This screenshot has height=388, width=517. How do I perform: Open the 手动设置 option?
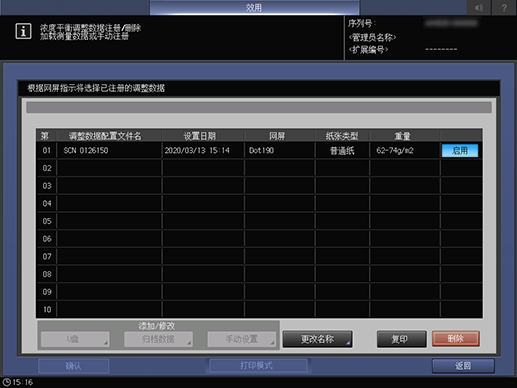click(x=242, y=339)
